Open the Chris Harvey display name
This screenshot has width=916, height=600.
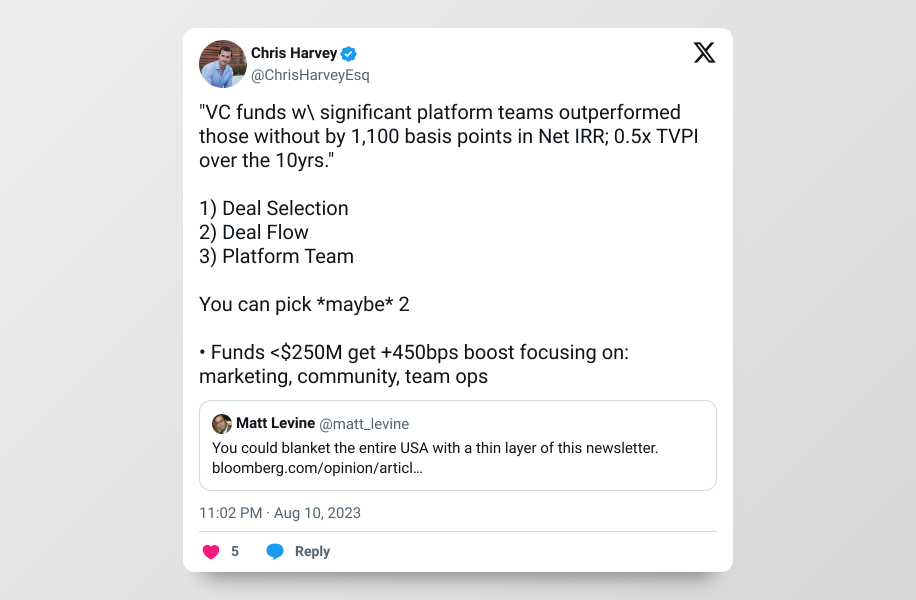point(294,53)
